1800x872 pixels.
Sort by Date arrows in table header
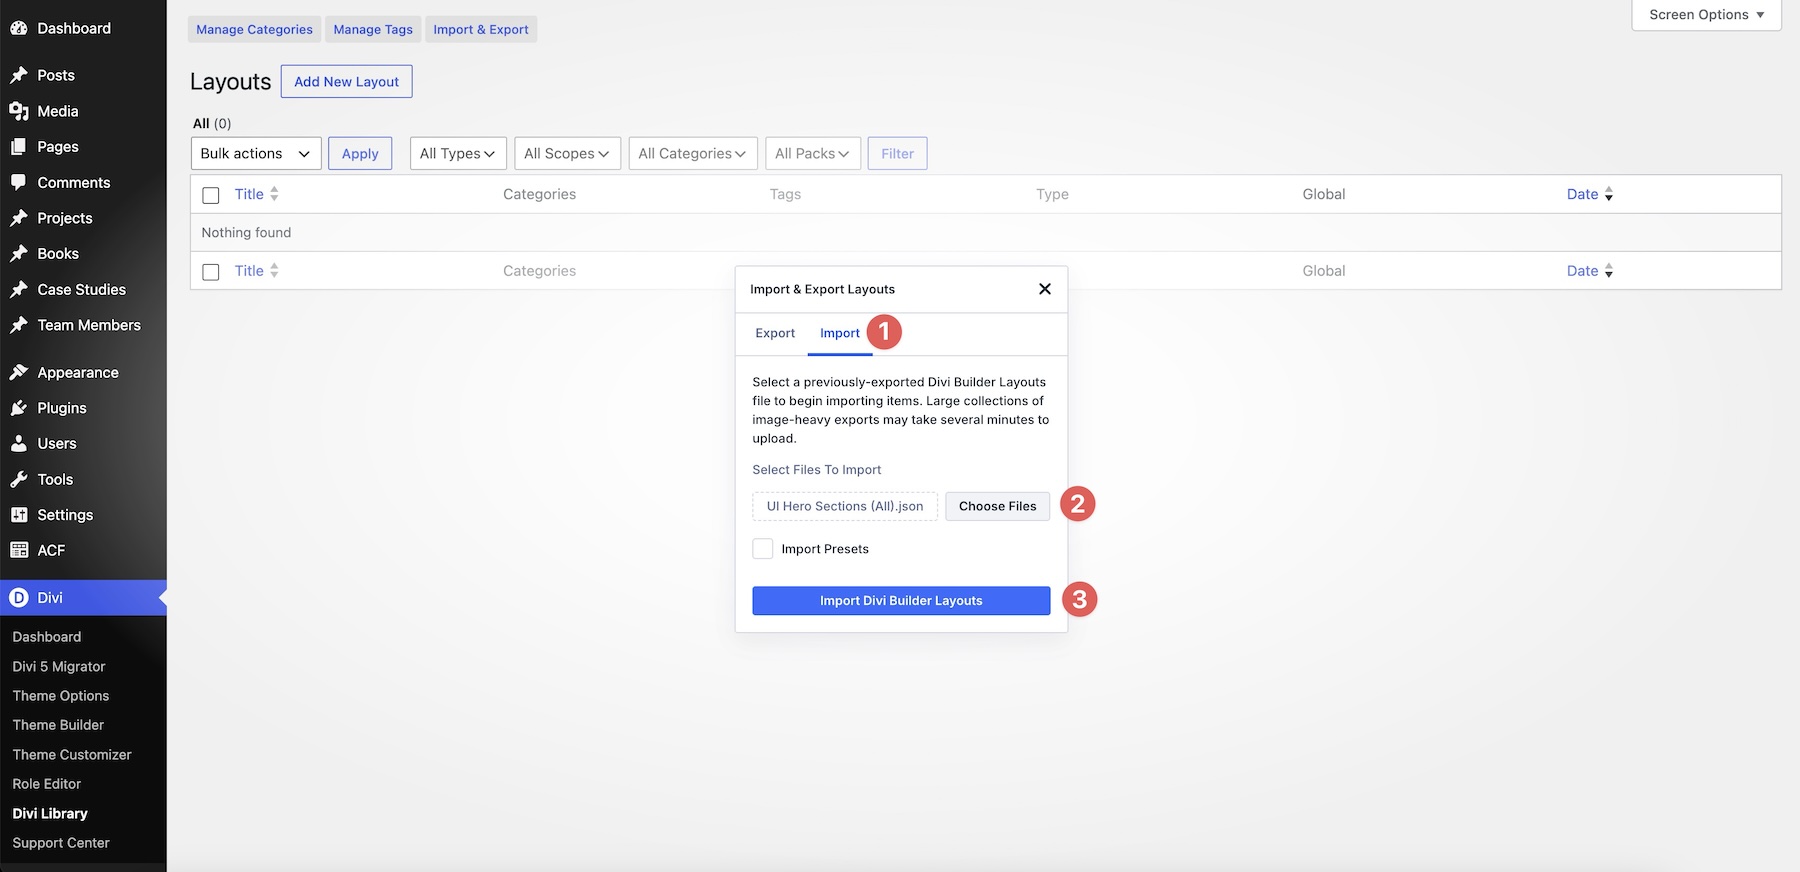(1609, 194)
